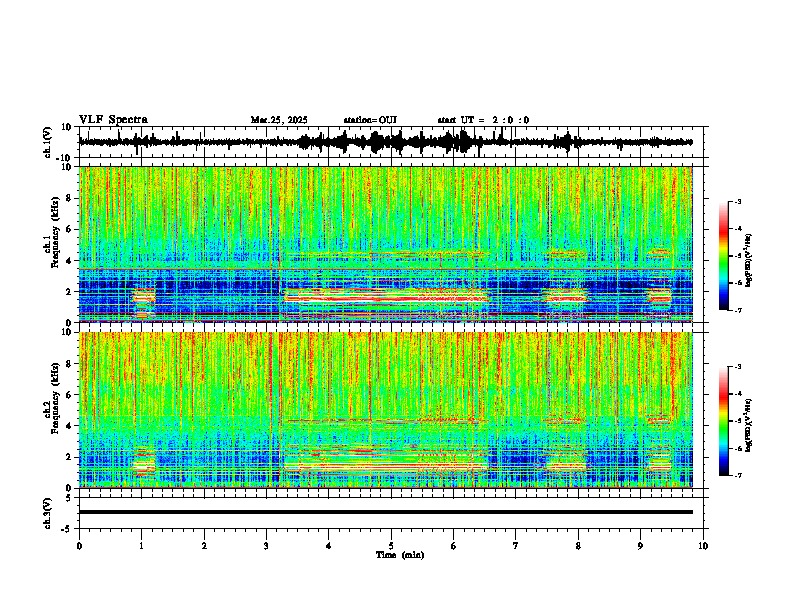Click the "6" kHz tick on ch.2 frequency axis
This screenshot has width=792, height=612.
click(70, 395)
